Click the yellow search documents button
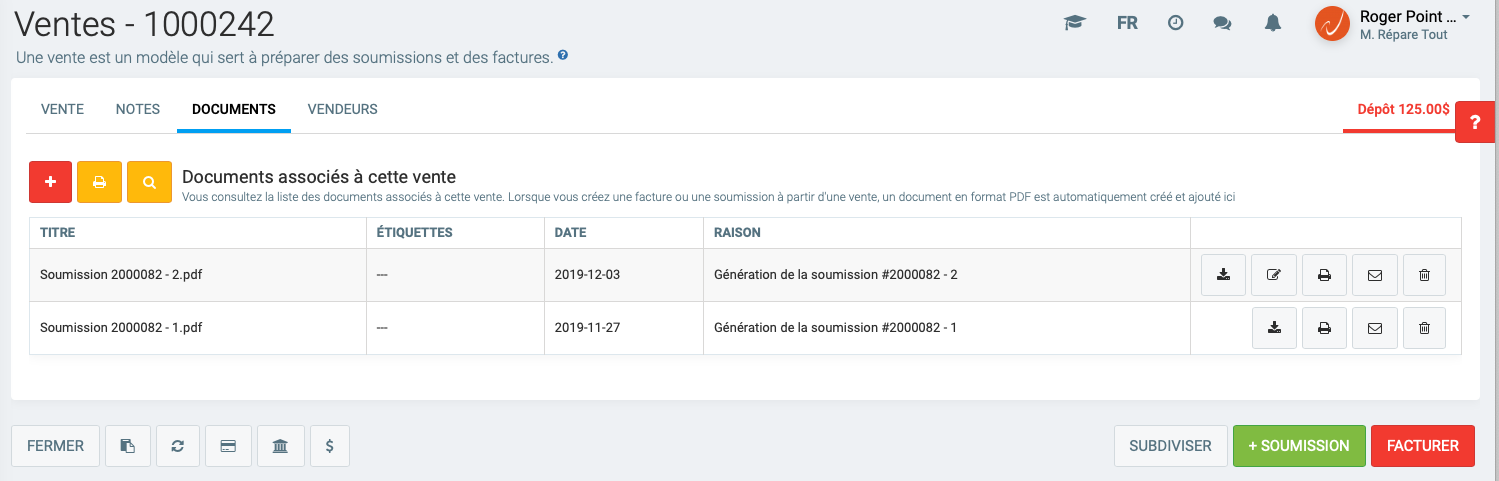The width and height of the screenshot is (1499, 481). pyautogui.click(x=149, y=182)
